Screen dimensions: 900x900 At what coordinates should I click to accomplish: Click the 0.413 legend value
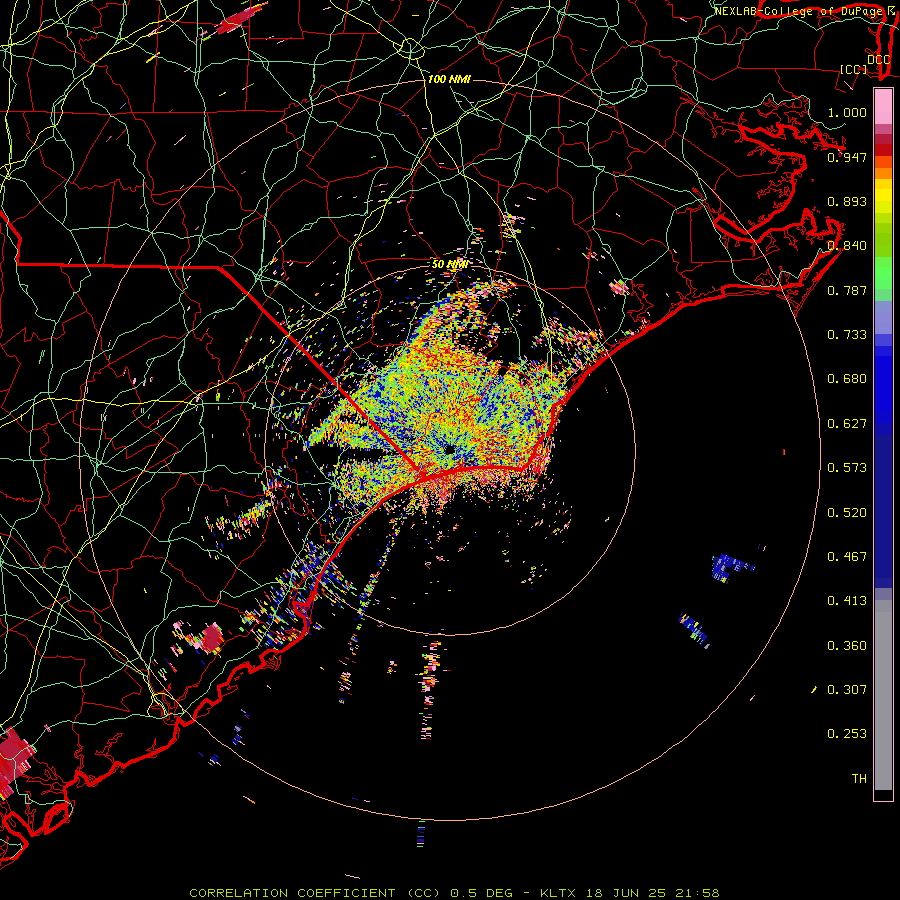(847, 601)
